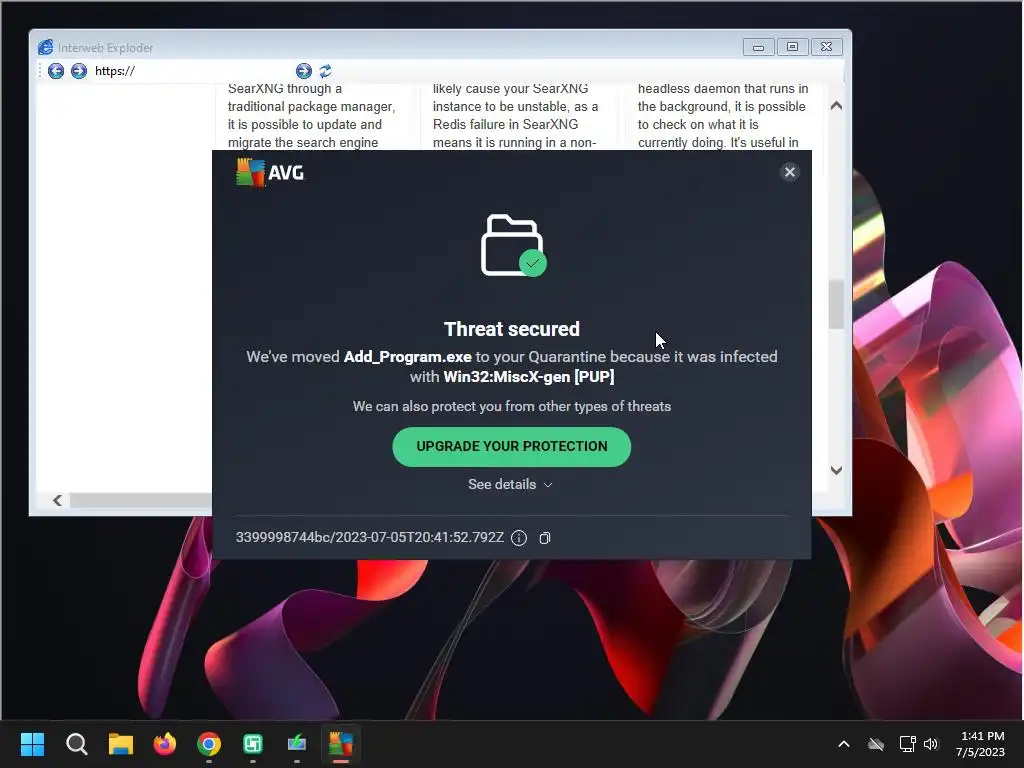The width and height of the screenshot is (1024, 768).
Task: Click the Go arrow beside address bar
Action: [x=304, y=71]
